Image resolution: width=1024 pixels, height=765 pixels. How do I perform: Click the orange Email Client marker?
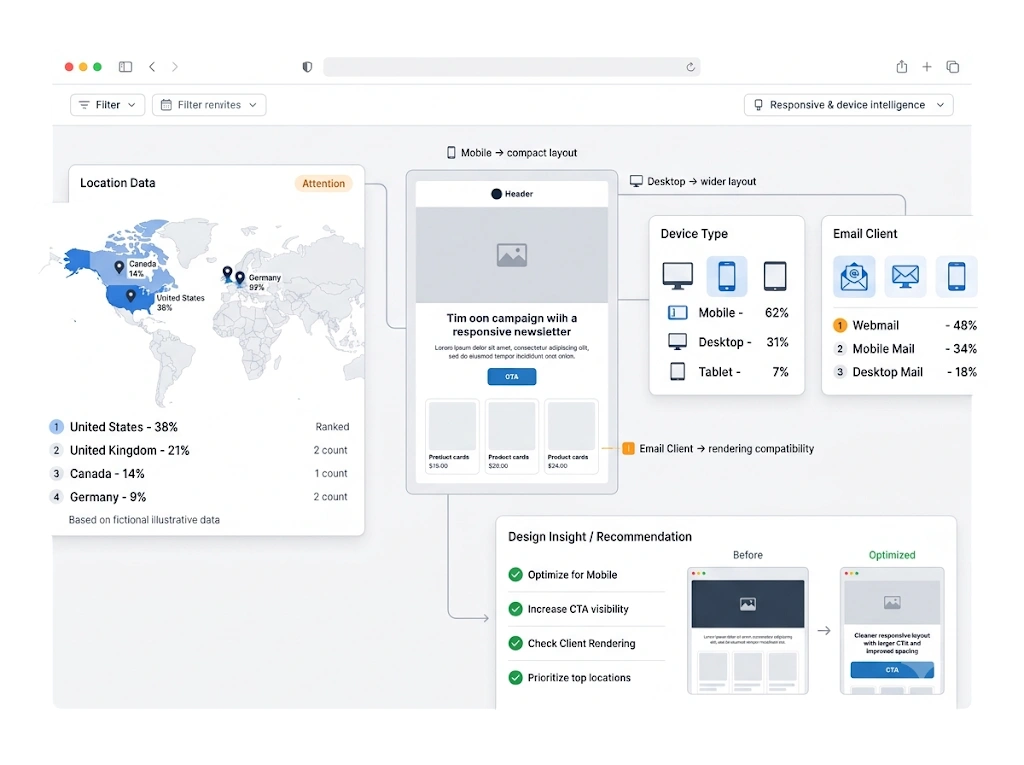click(628, 449)
